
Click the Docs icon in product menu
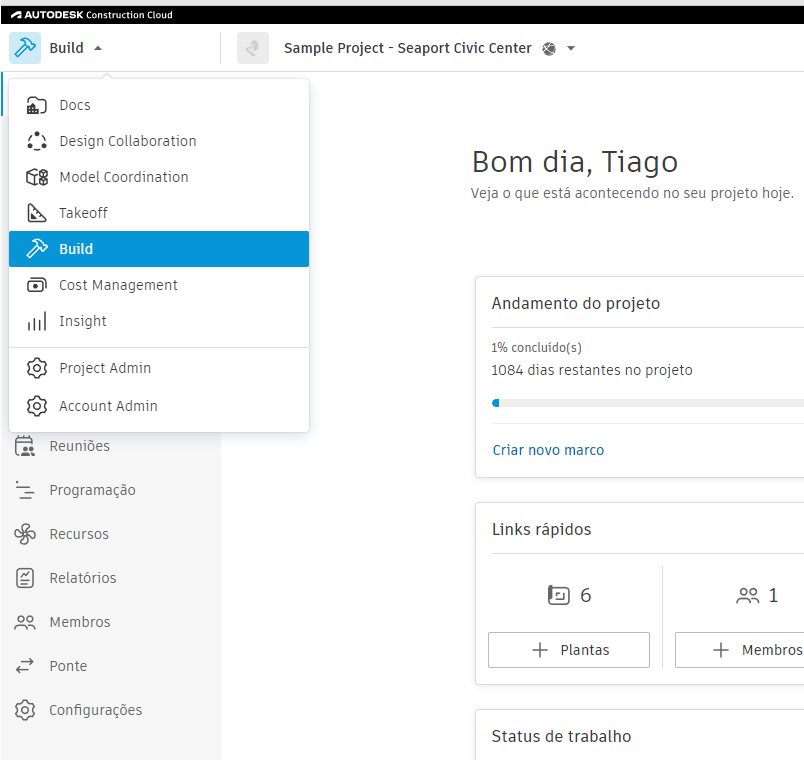pyautogui.click(x=37, y=105)
